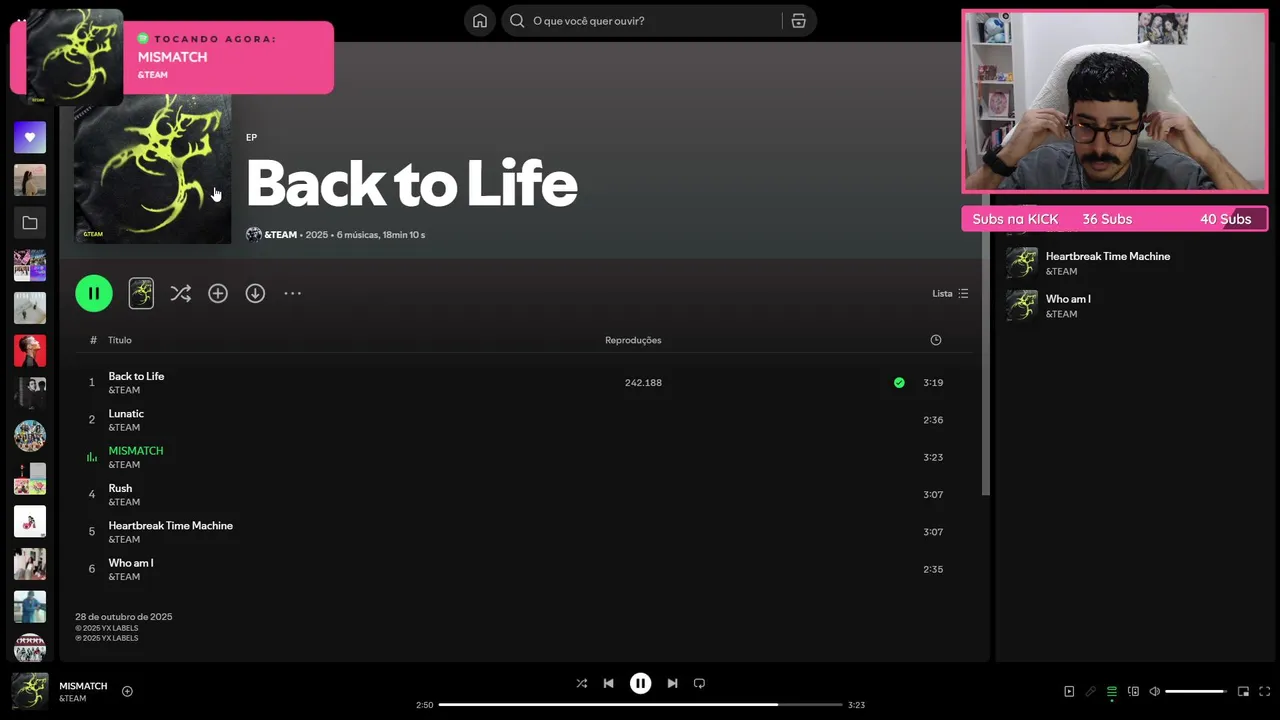
Task: Open the Now Playing view icon
Action: 1069,691
